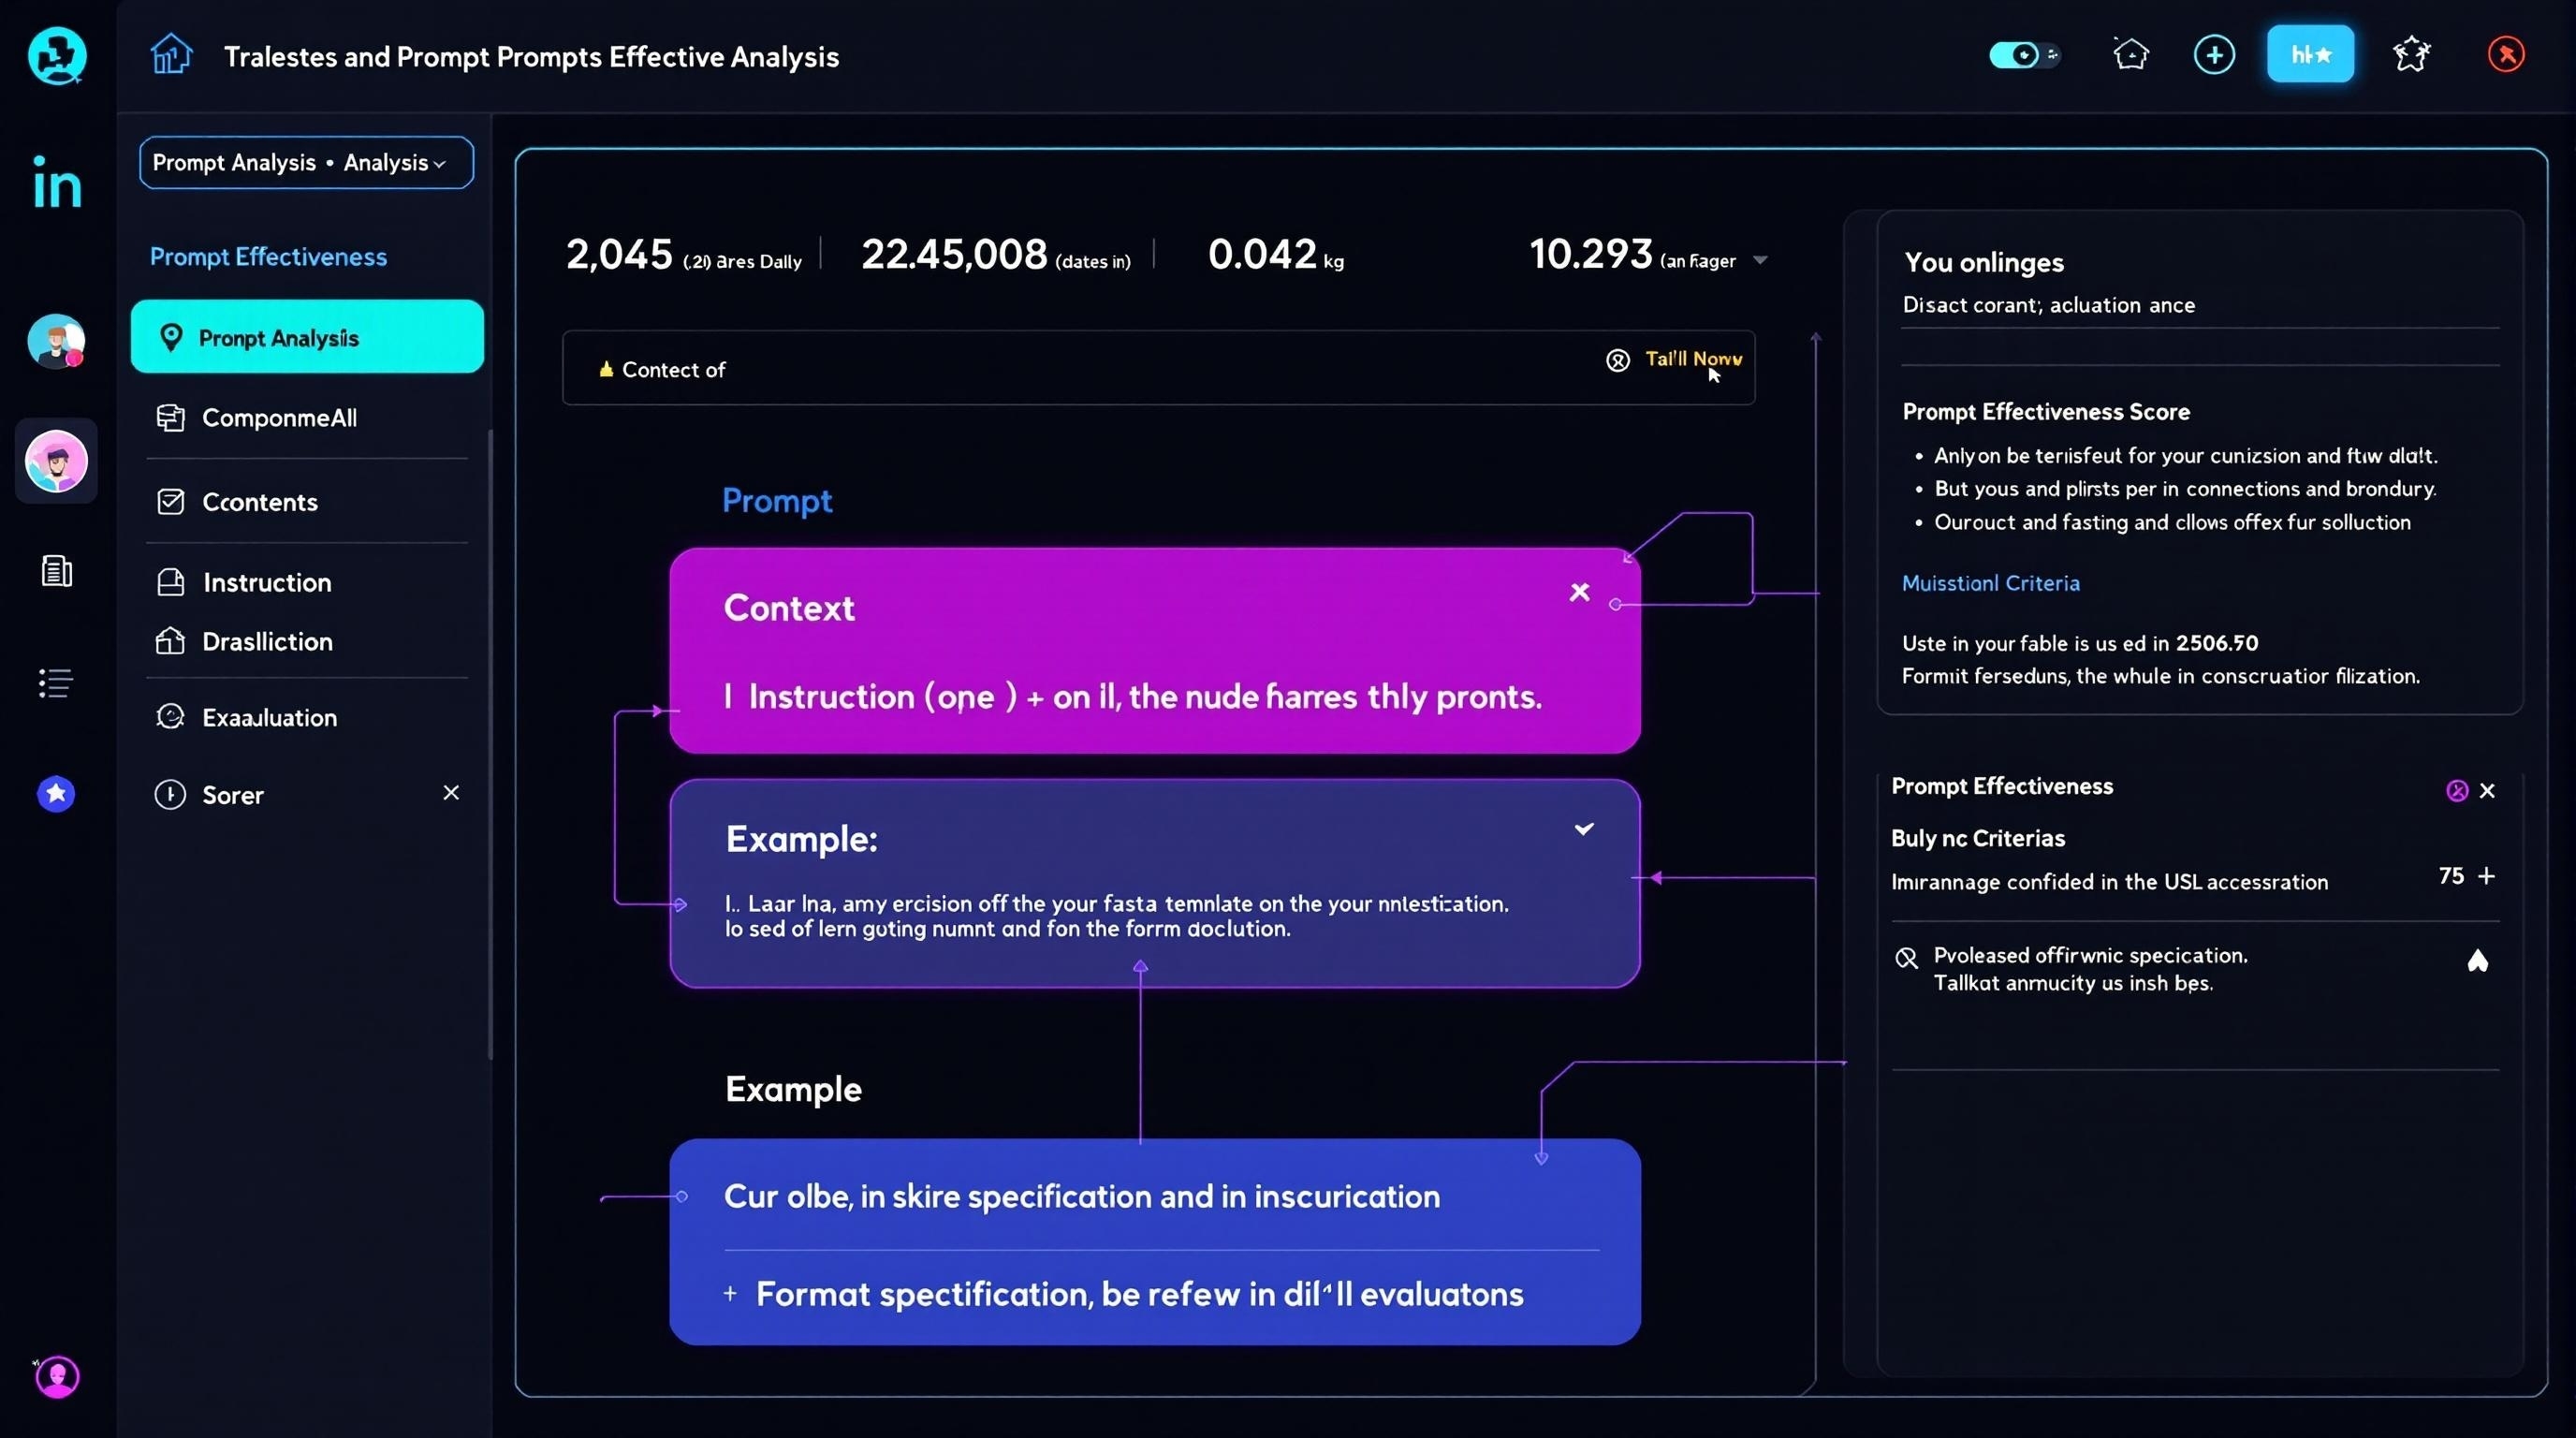Click the app logo at top left
The width and height of the screenshot is (2576, 1438).
(x=57, y=55)
